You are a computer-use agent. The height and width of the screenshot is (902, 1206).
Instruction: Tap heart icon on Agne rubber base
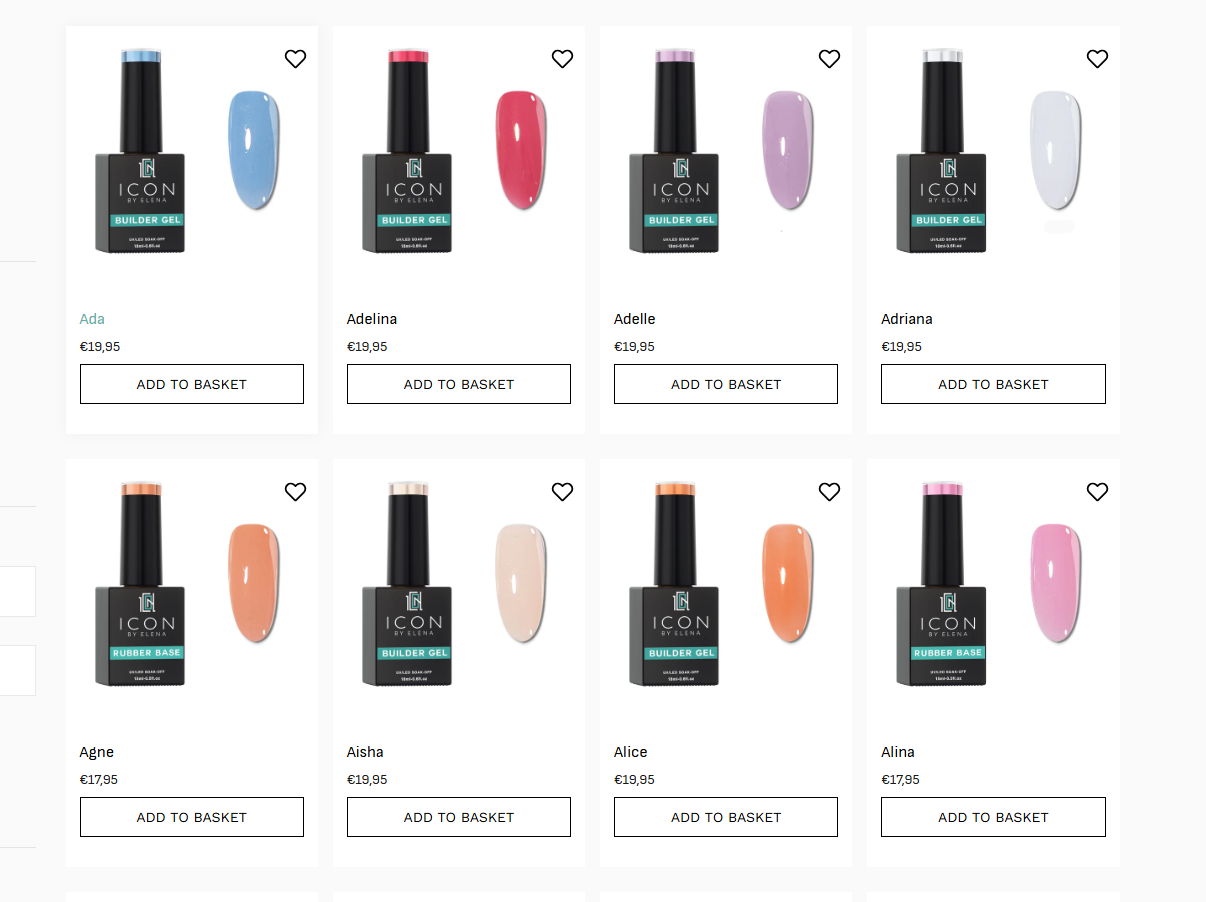tap(295, 492)
